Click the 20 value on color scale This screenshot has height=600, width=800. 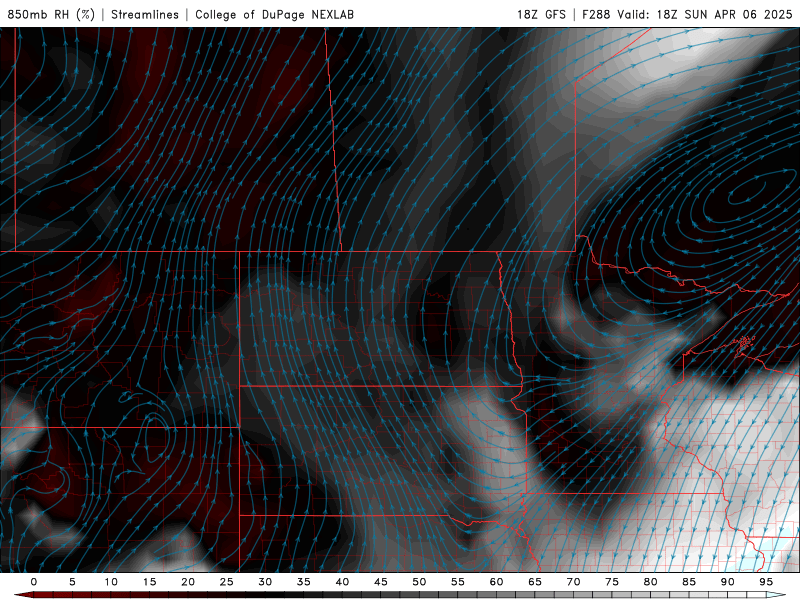(x=188, y=582)
